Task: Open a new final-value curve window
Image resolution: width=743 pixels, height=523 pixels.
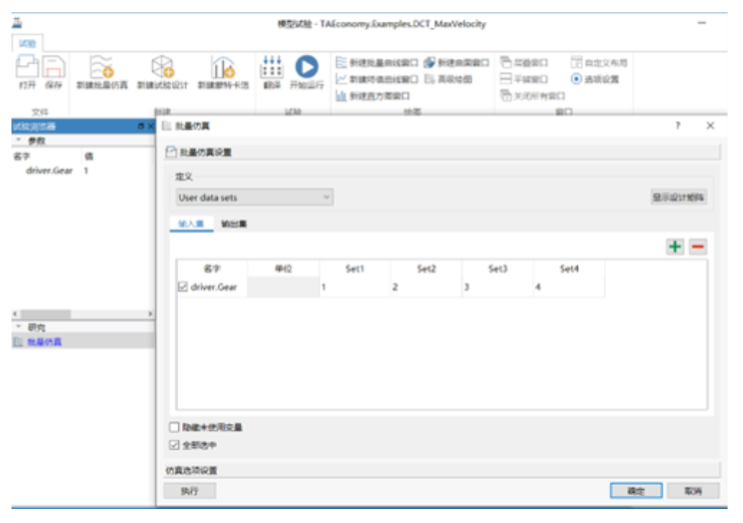Action: tap(377, 79)
